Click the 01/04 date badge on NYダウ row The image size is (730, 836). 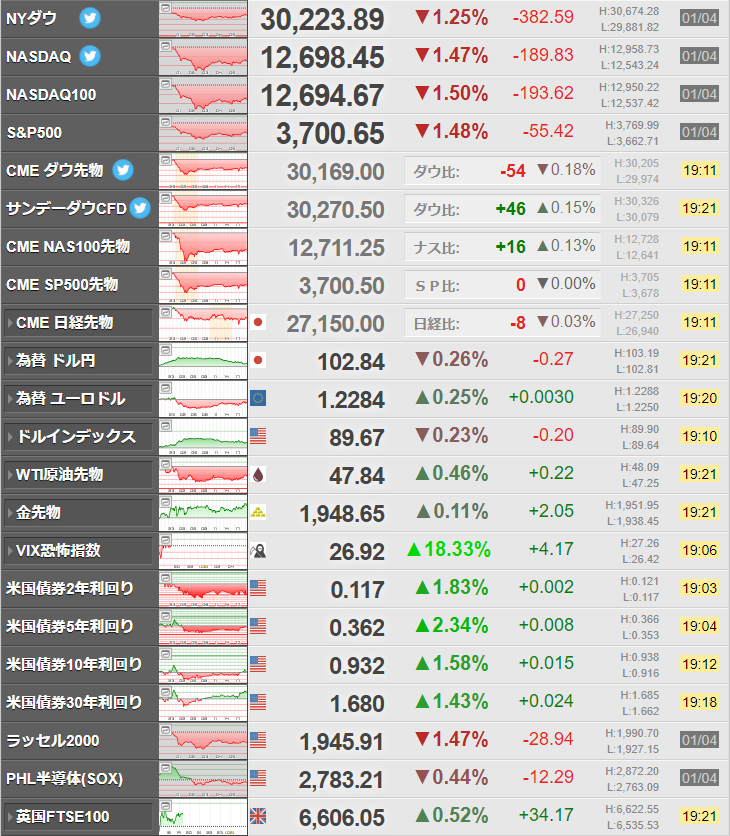699,18
